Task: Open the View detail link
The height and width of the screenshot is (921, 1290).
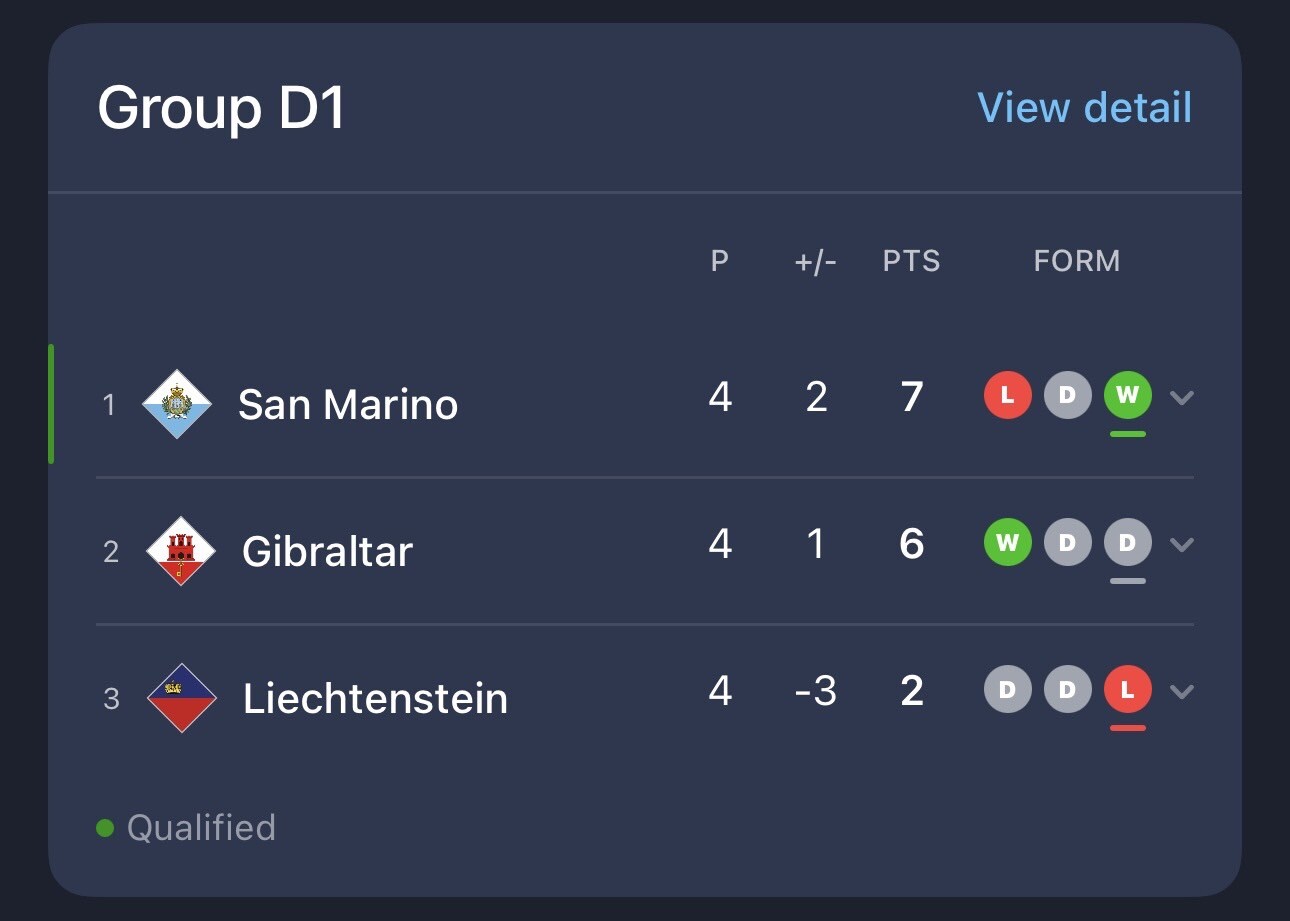Action: pos(1084,108)
